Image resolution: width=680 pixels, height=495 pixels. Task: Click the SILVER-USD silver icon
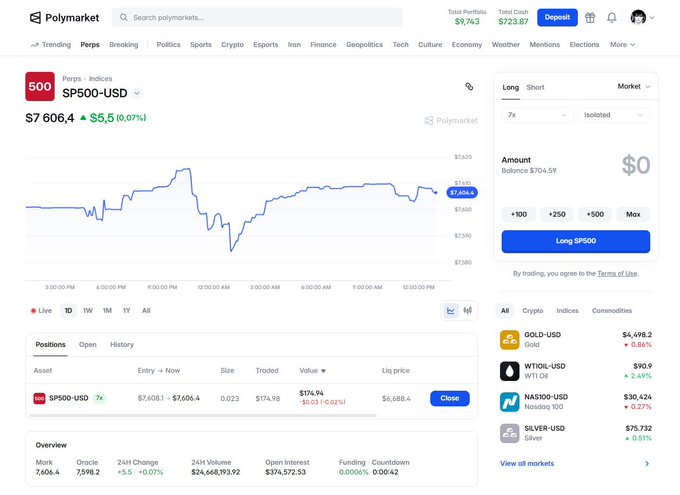point(509,433)
